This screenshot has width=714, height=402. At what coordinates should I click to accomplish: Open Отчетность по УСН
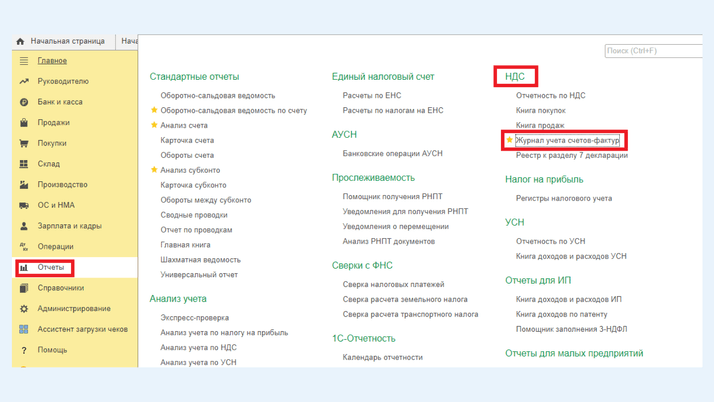pos(551,241)
